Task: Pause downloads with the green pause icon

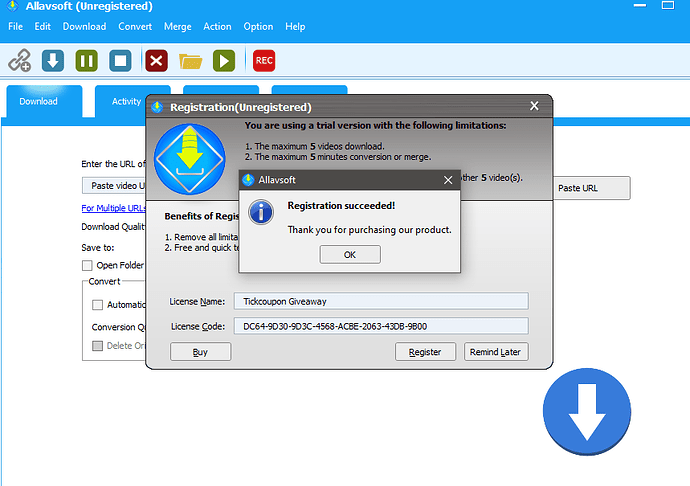Action: [x=86, y=61]
